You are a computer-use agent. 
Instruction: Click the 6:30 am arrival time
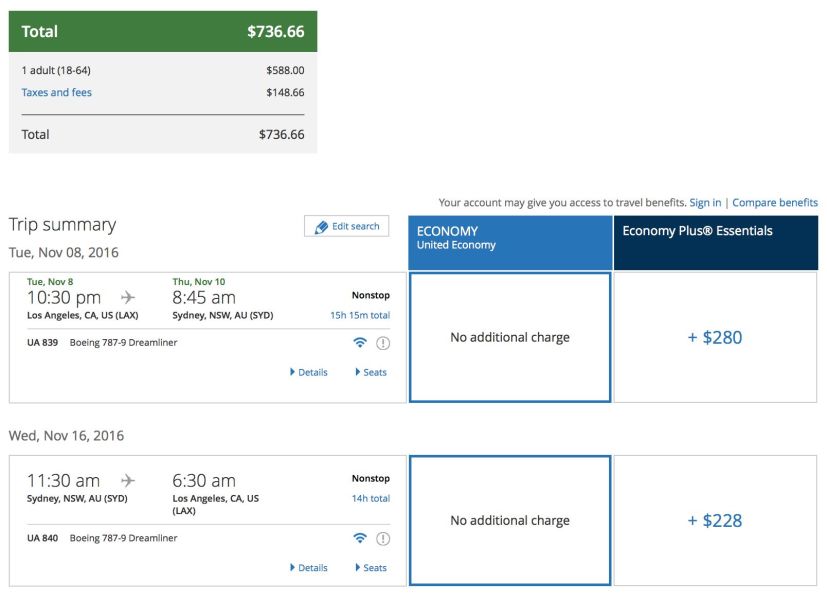point(204,481)
